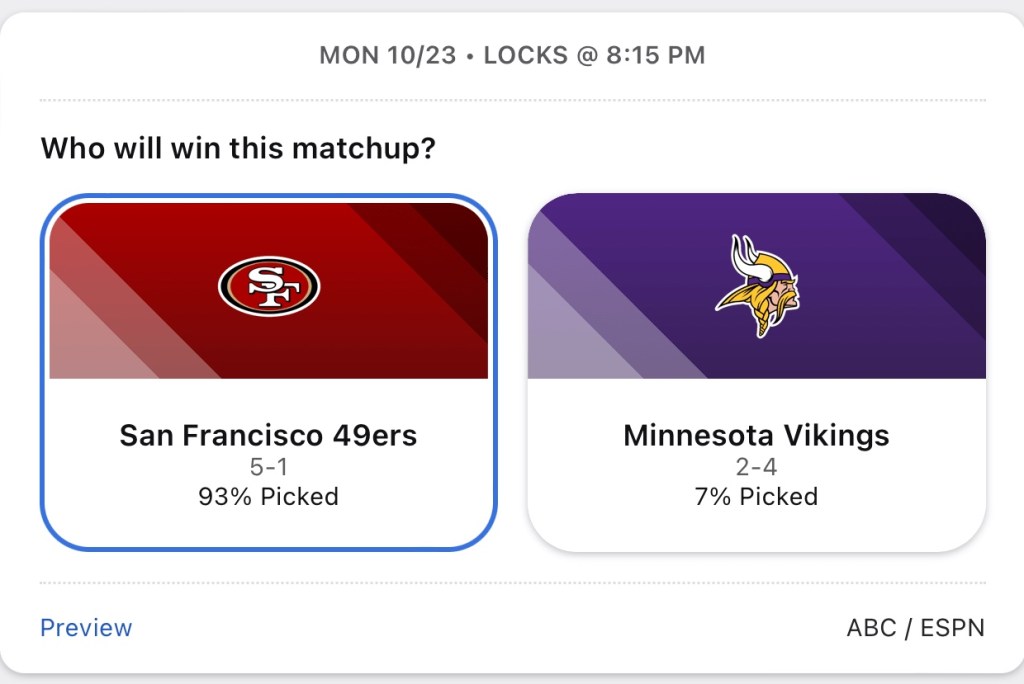Click the ABC / ESPN broadcast label
This screenshot has width=1024, height=684.
[x=915, y=628]
